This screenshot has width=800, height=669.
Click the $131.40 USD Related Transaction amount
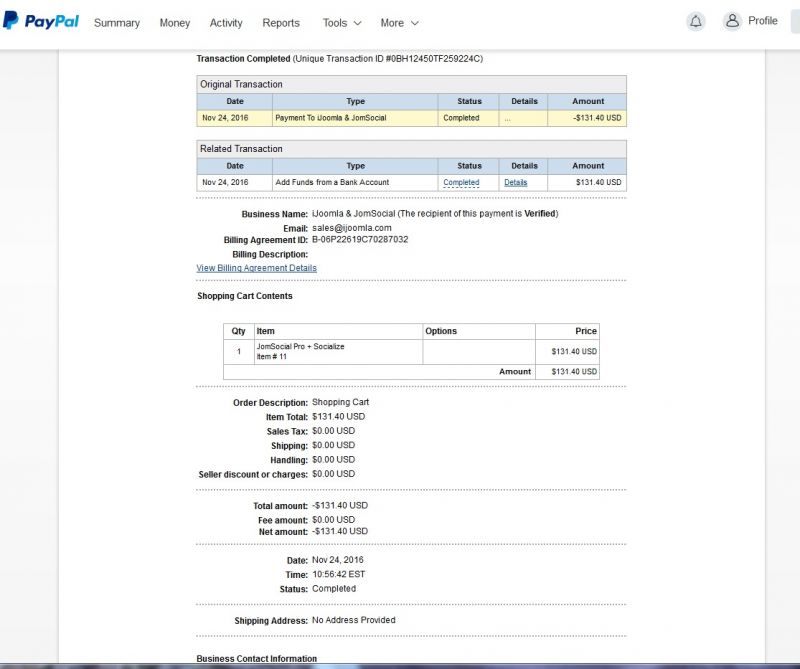598,182
